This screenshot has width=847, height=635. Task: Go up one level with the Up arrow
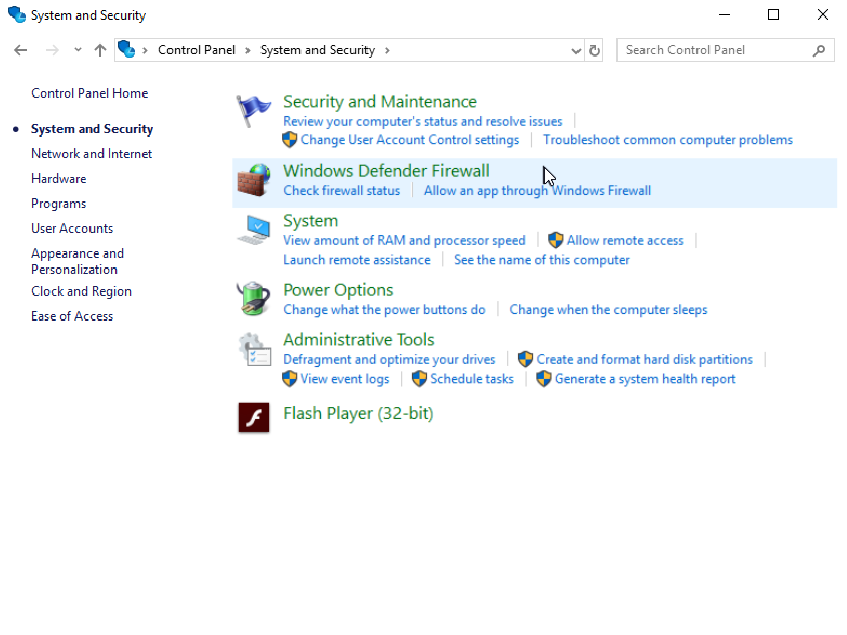[100, 50]
